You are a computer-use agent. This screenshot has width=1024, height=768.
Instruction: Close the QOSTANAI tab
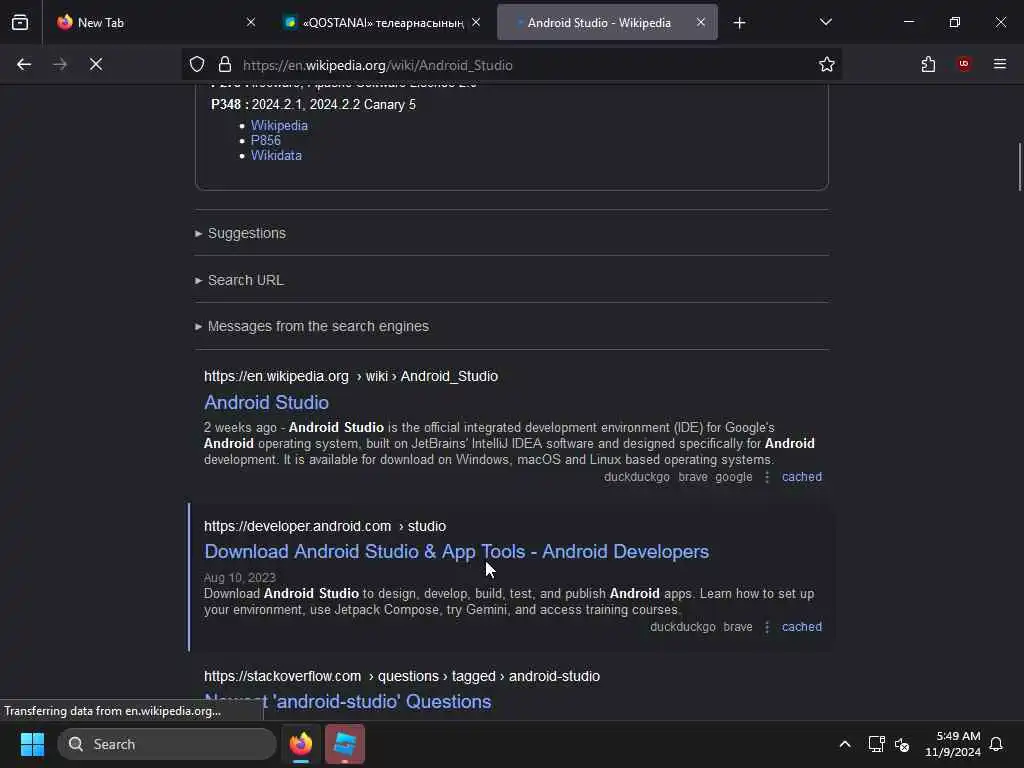tap(476, 22)
